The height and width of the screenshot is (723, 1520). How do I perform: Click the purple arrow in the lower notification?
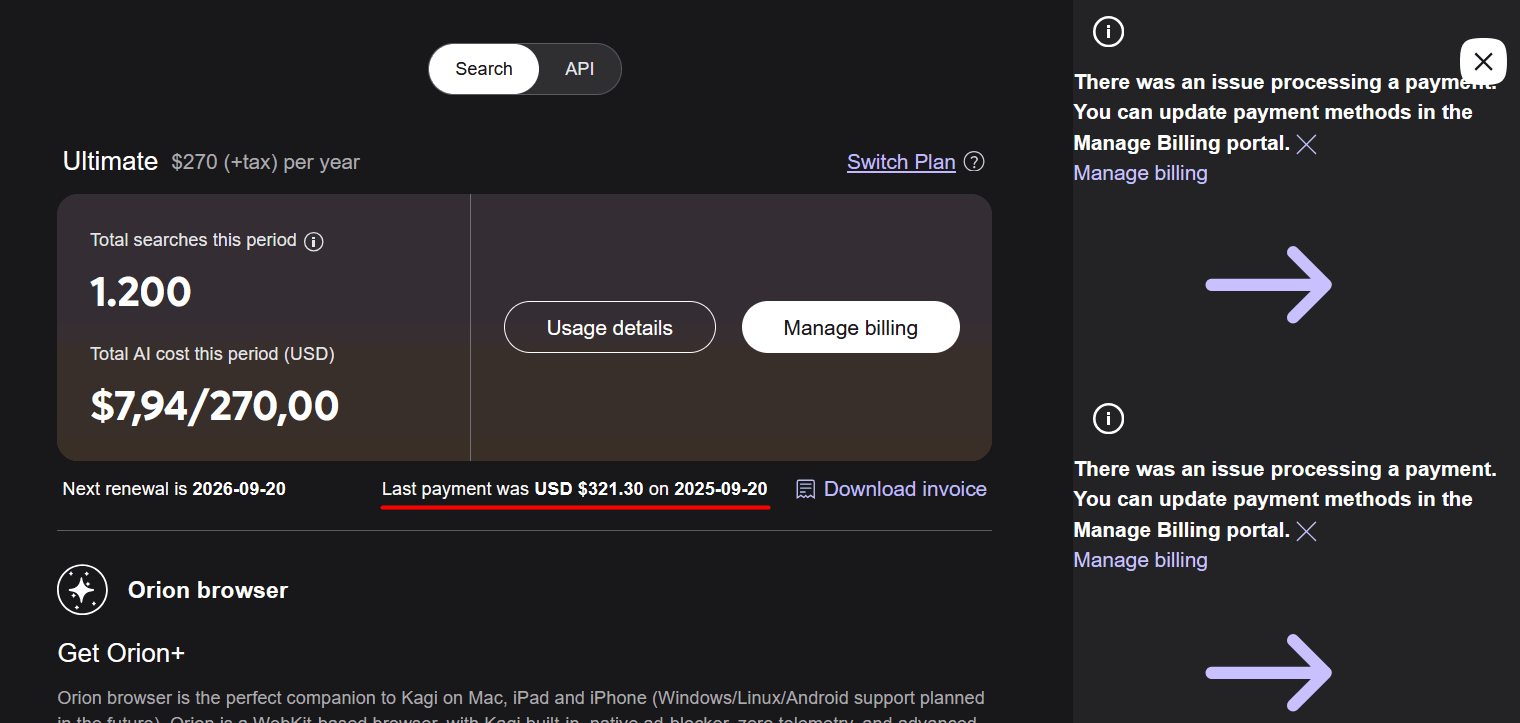[1268, 672]
